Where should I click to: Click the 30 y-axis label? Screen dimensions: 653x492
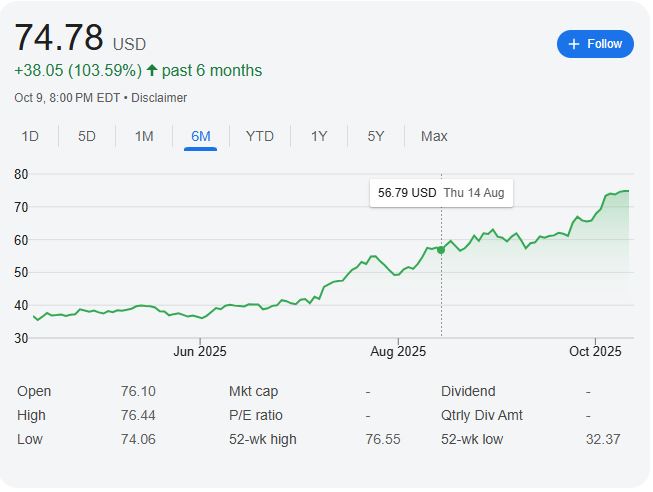click(21, 338)
